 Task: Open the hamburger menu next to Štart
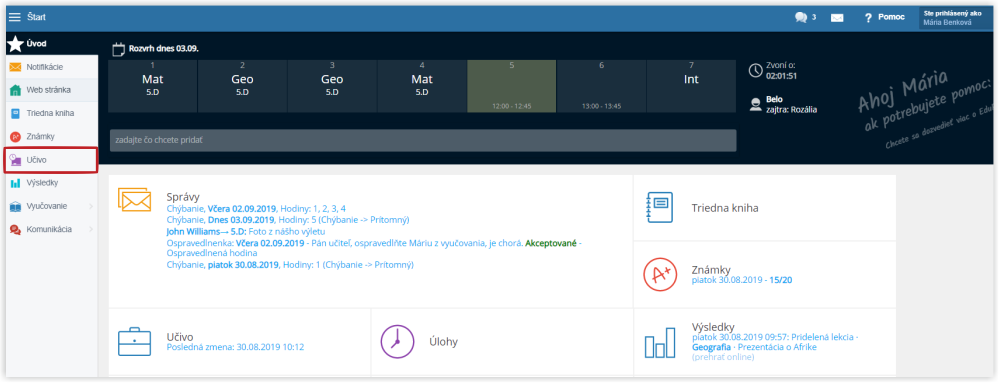[x=14, y=17]
